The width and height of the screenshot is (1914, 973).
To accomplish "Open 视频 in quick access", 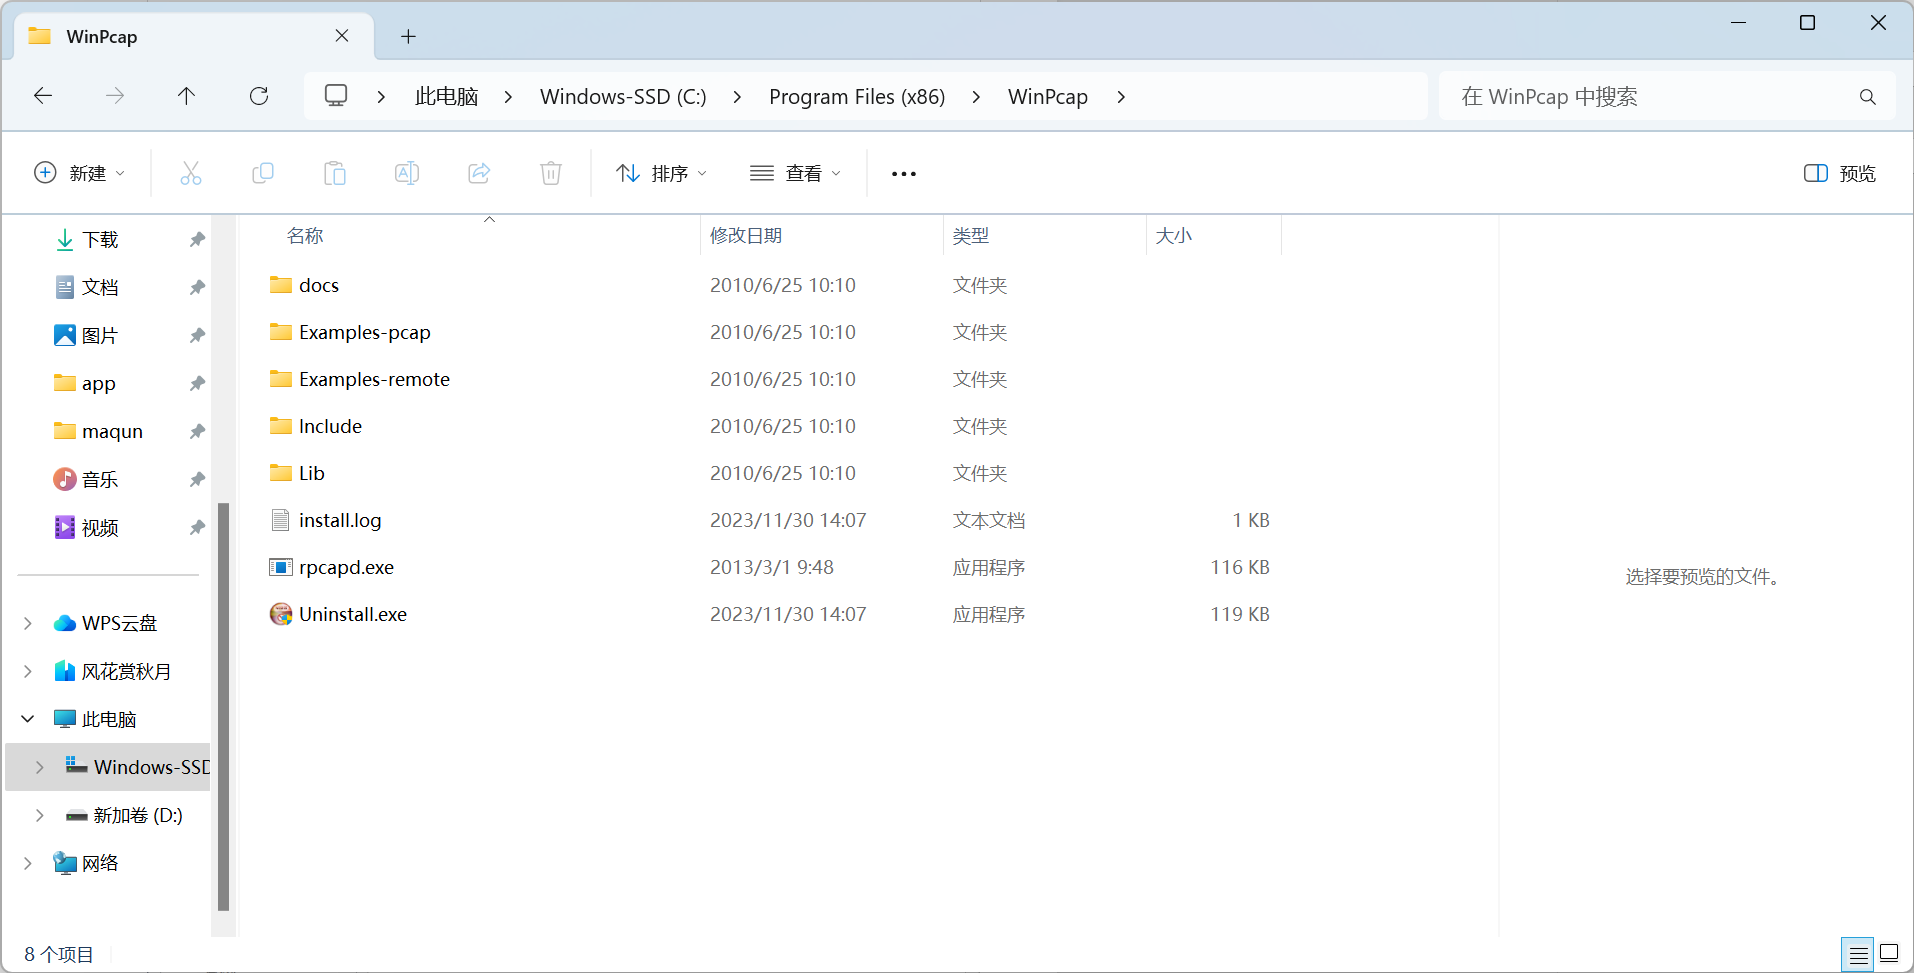I will [x=100, y=527].
